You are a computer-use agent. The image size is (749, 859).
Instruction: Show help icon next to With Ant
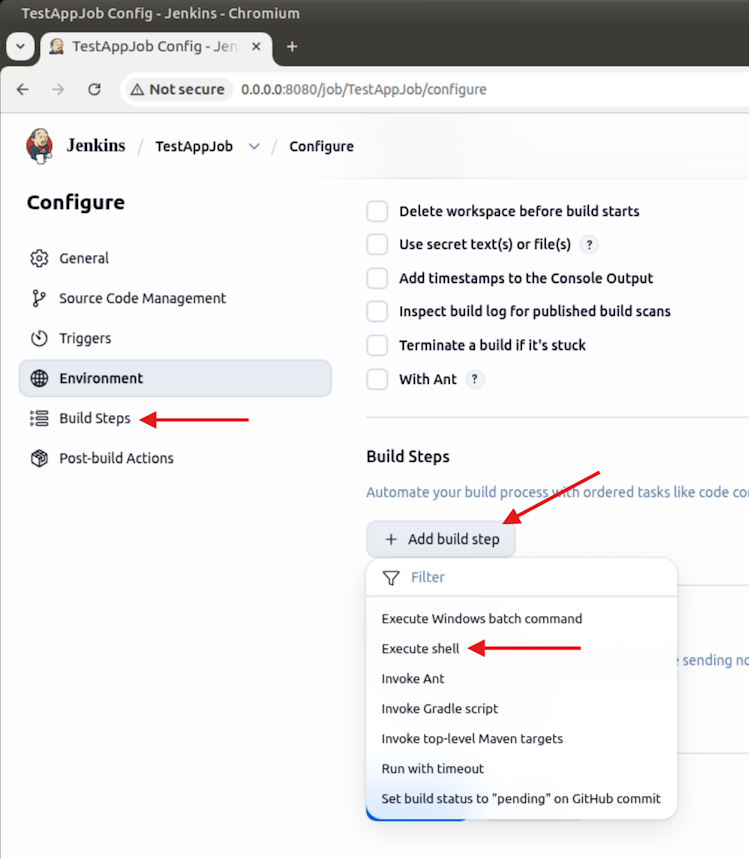[475, 379]
